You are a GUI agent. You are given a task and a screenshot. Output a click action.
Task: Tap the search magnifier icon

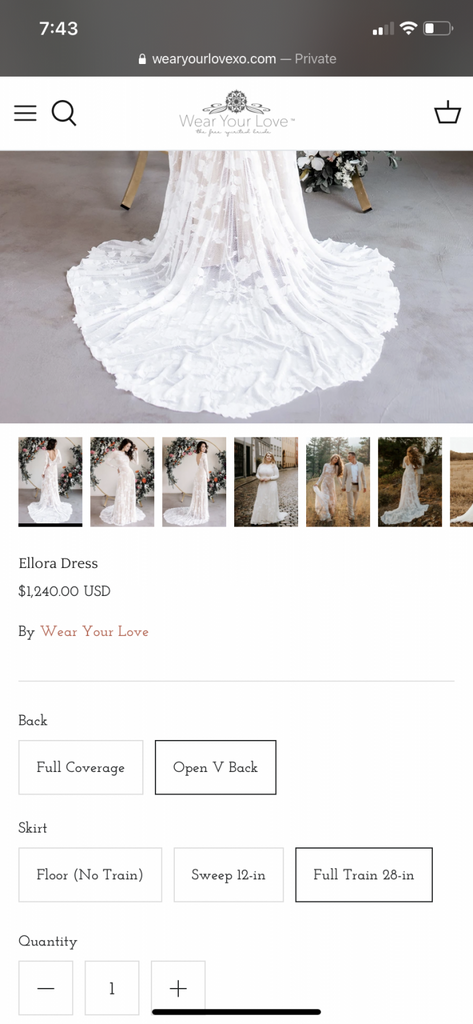pyautogui.click(x=64, y=113)
